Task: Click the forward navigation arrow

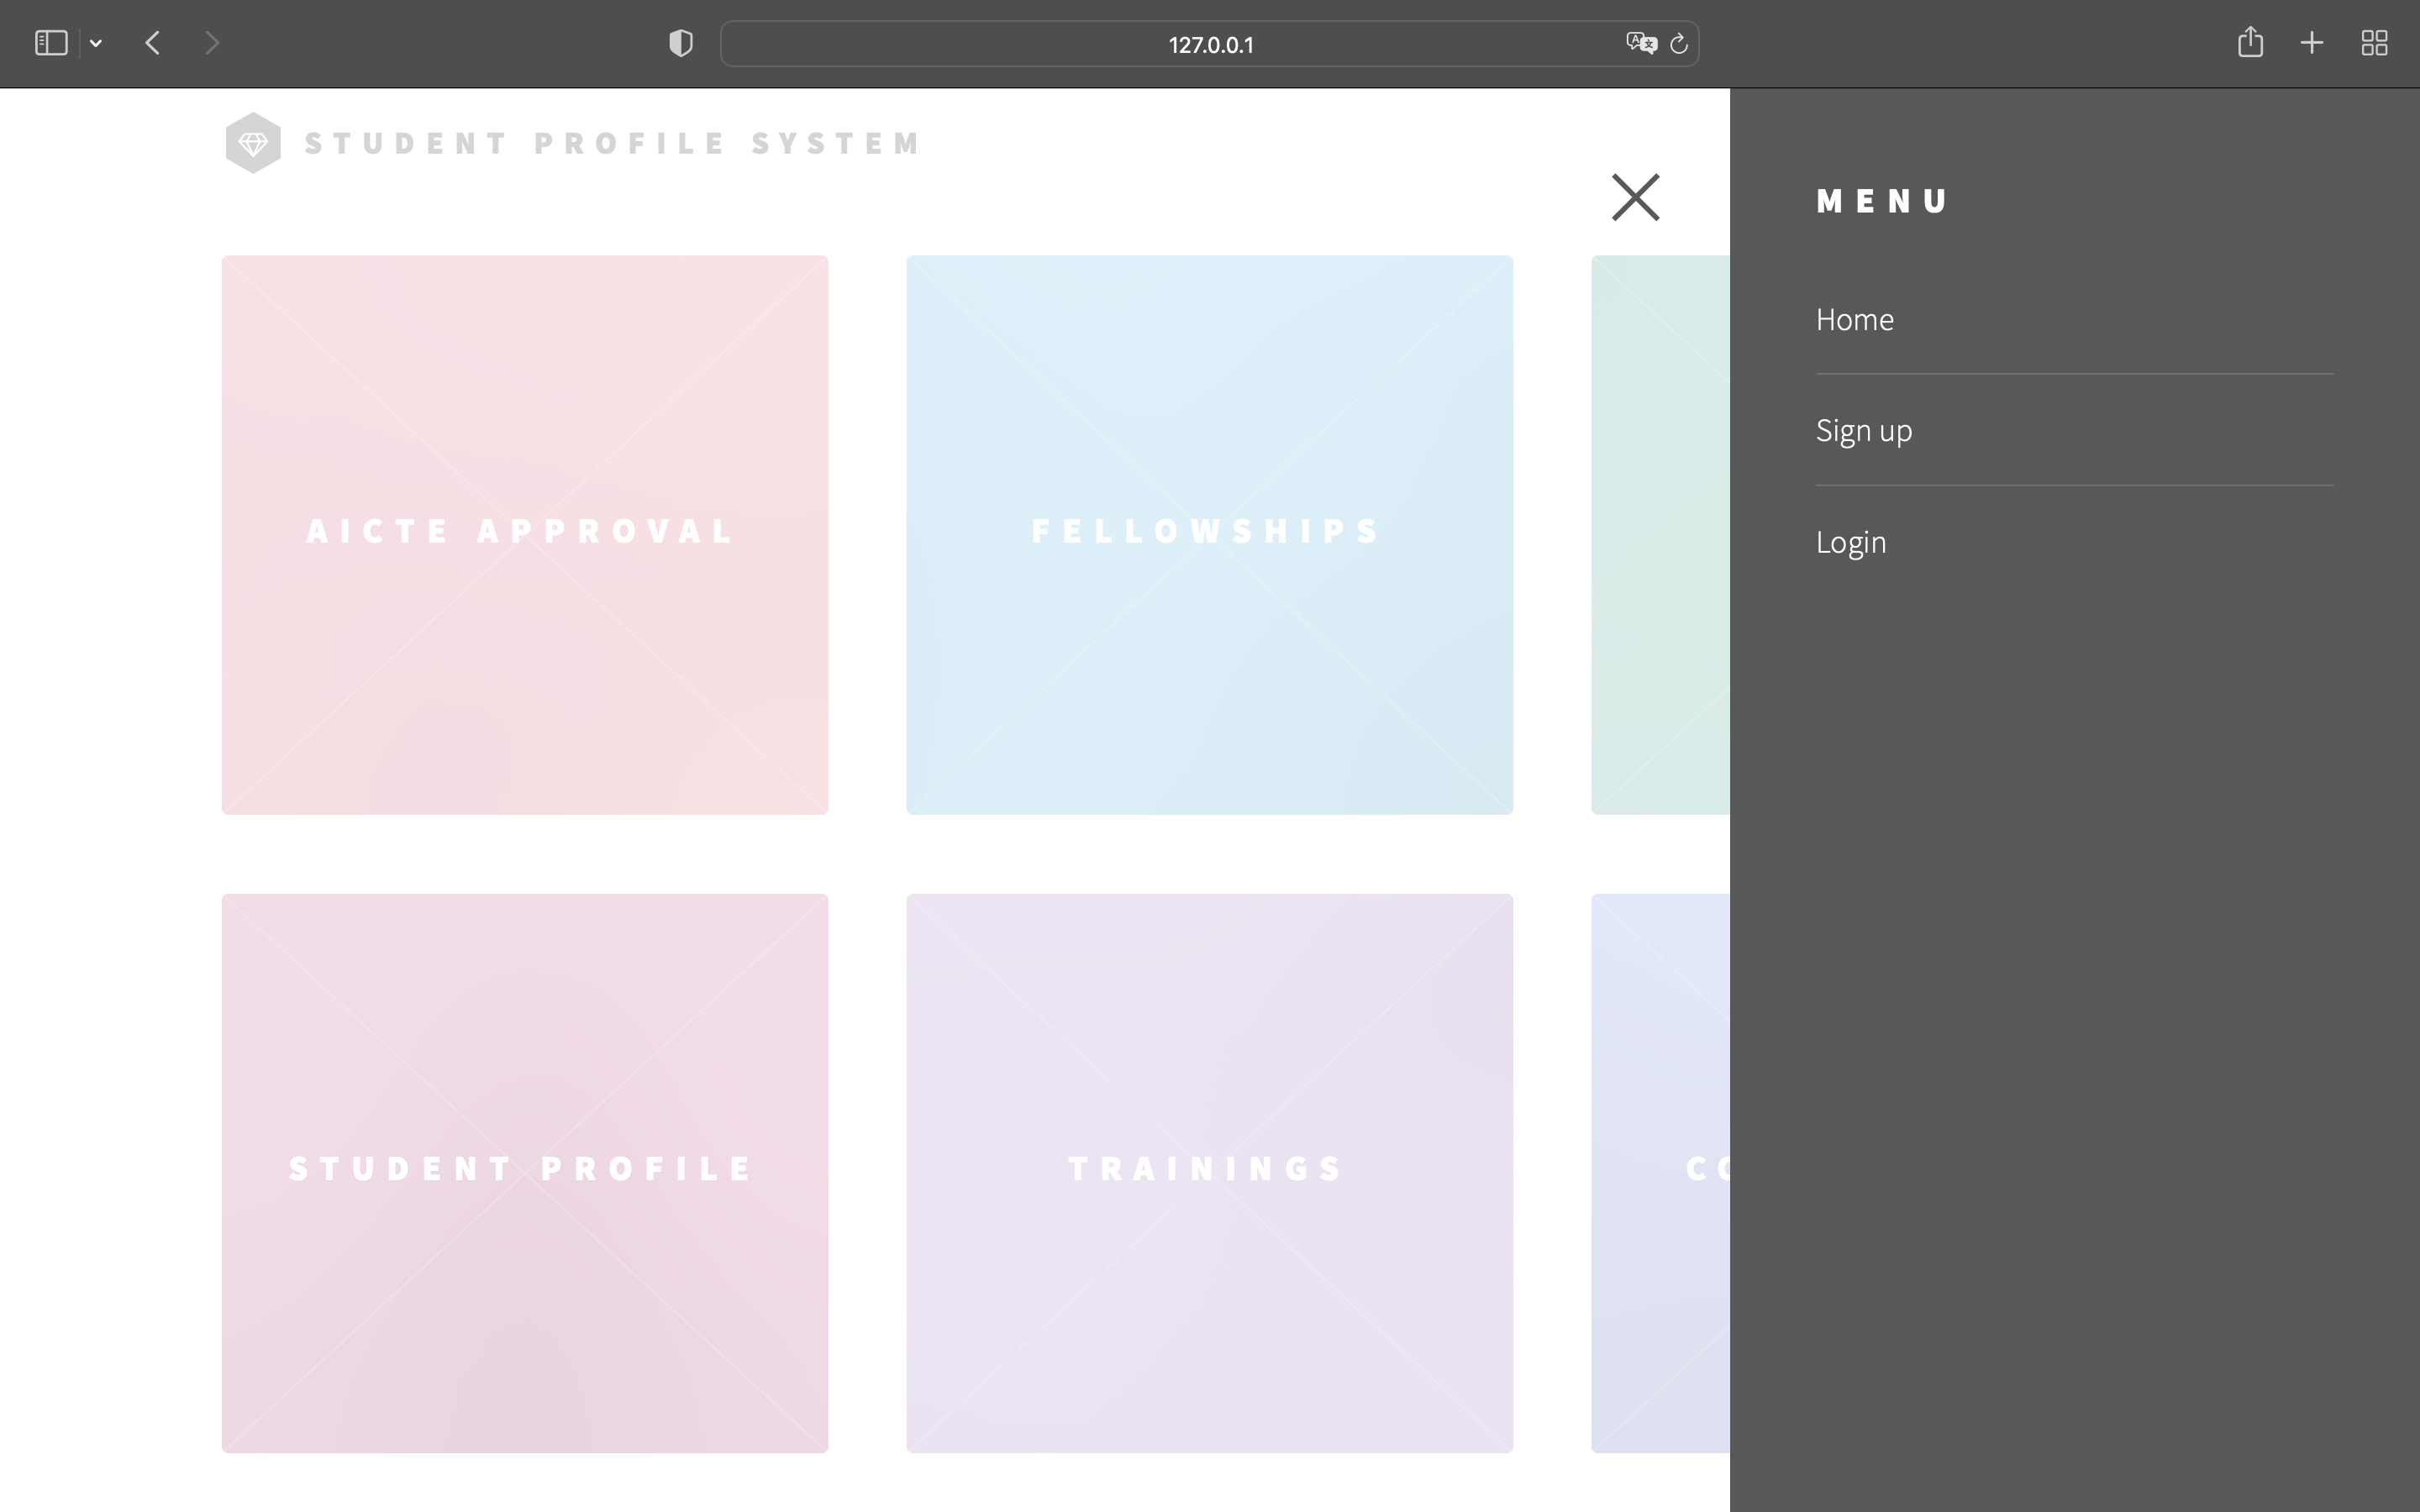Action: click(x=211, y=43)
